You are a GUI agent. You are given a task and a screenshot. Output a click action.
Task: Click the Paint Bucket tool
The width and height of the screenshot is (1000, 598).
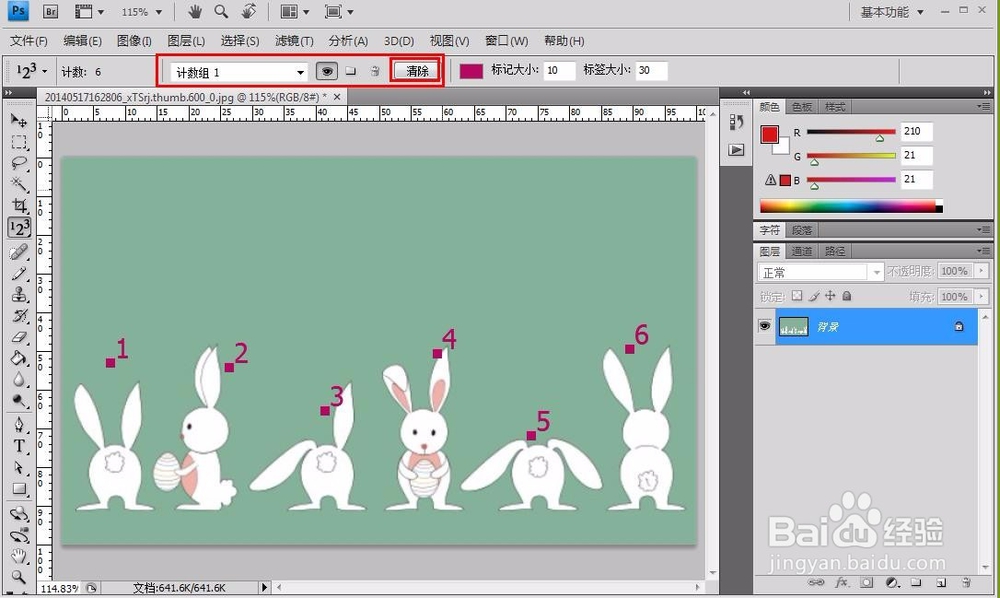19,358
